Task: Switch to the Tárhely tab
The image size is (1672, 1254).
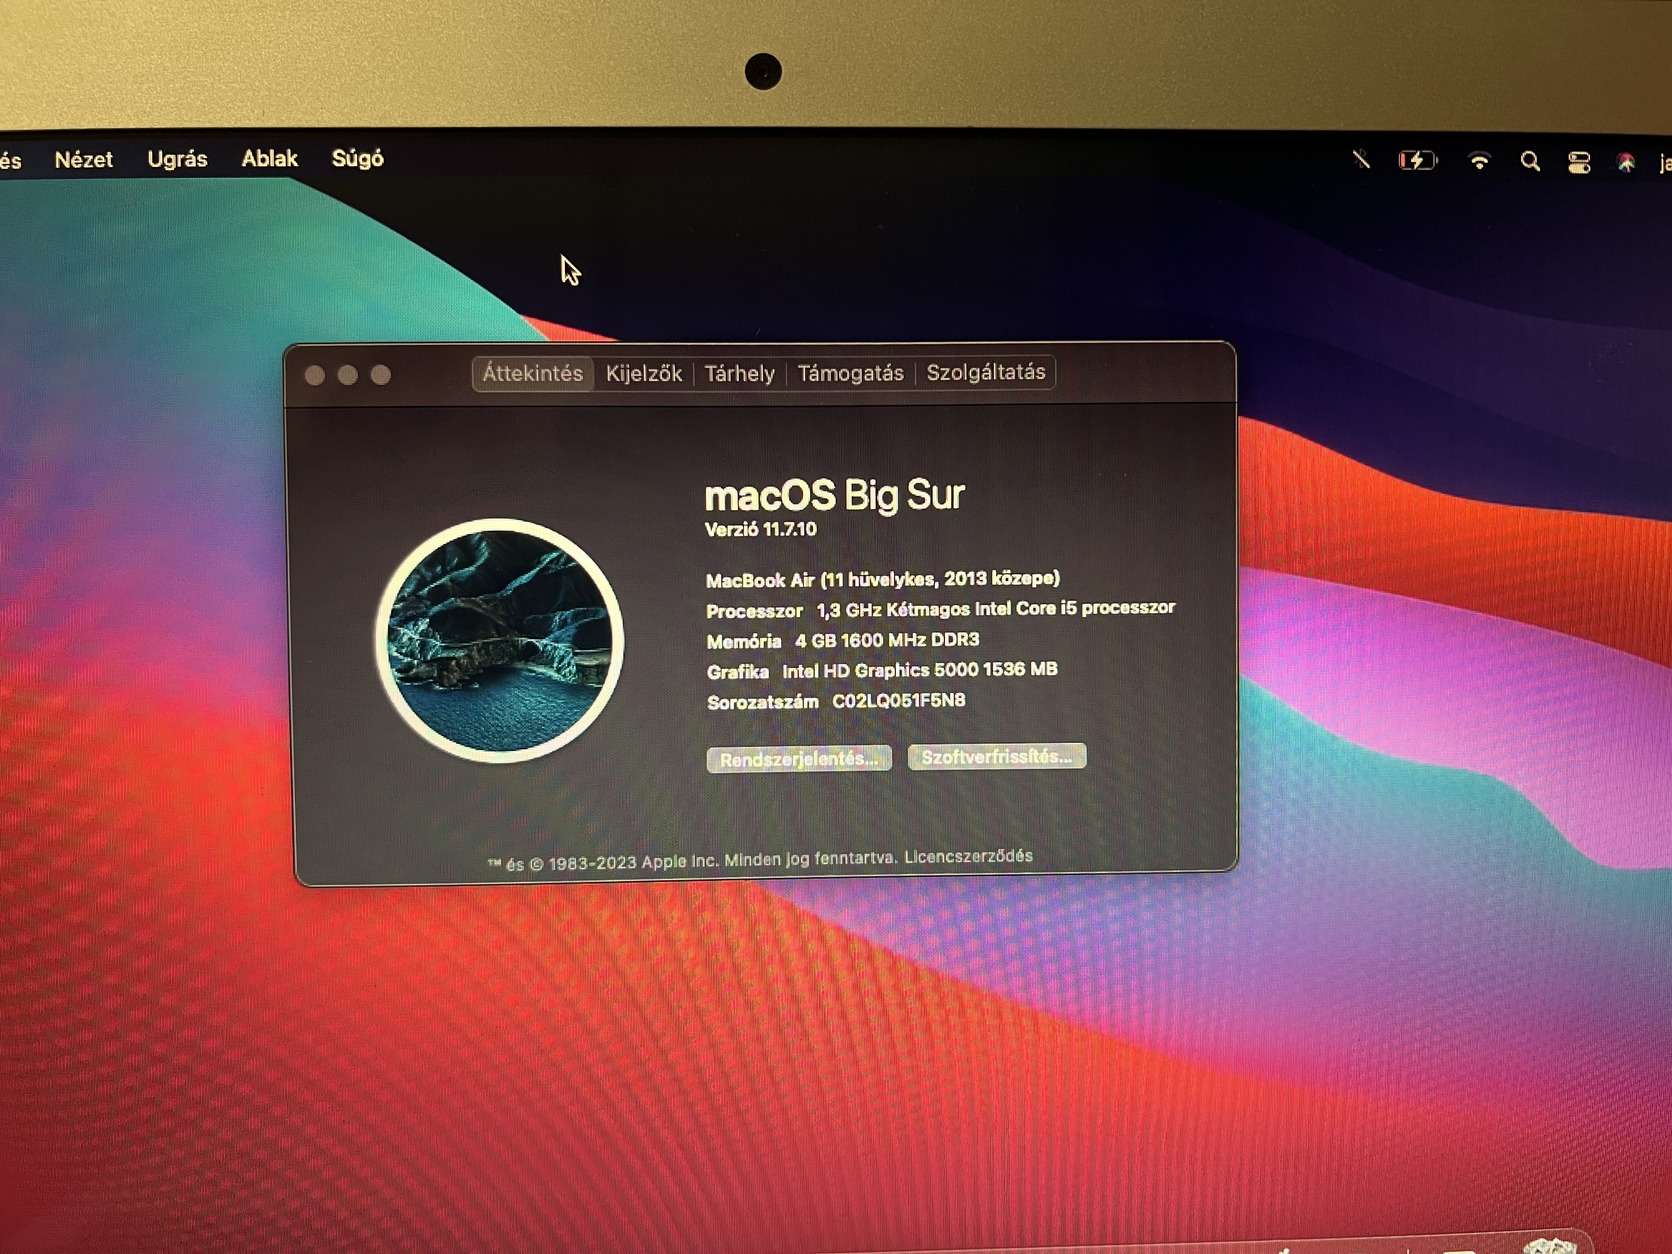Action: [x=739, y=374]
